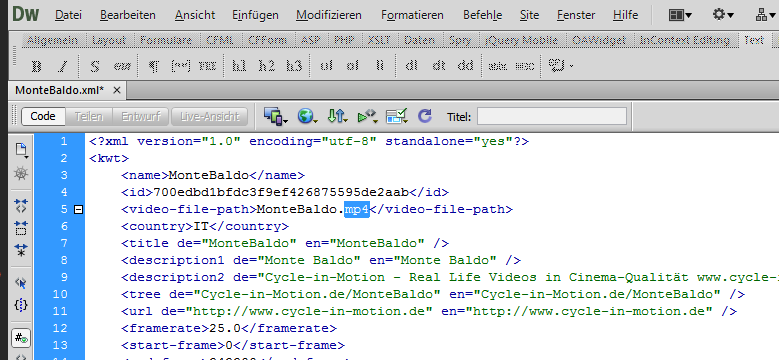Click into the Titel input field

click(552, 116)
